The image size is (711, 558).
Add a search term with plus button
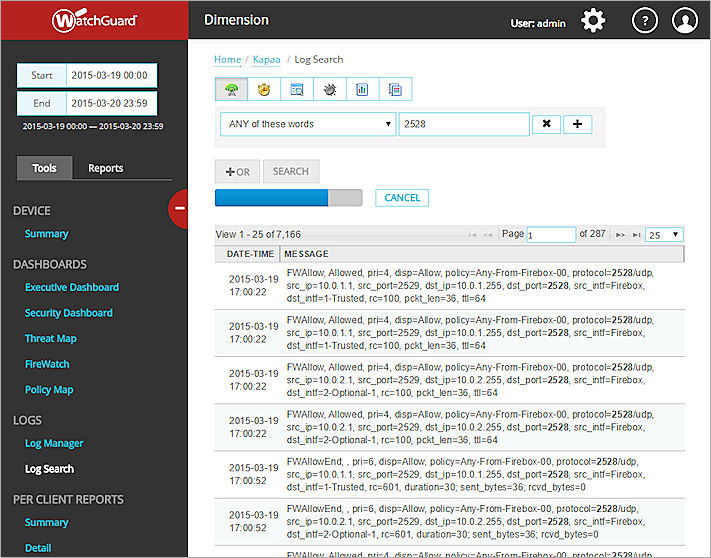(577, 124)
